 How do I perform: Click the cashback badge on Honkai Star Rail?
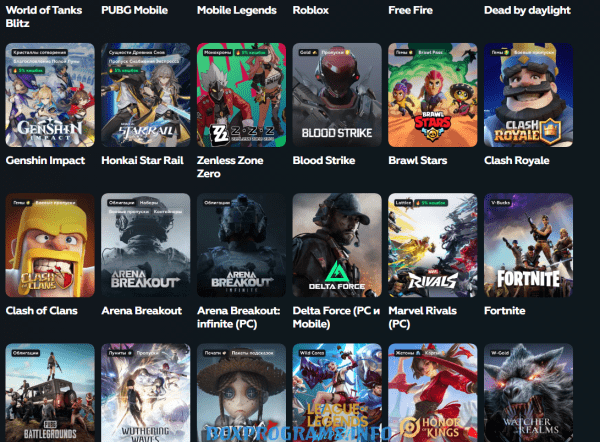(x=124, y=71)
